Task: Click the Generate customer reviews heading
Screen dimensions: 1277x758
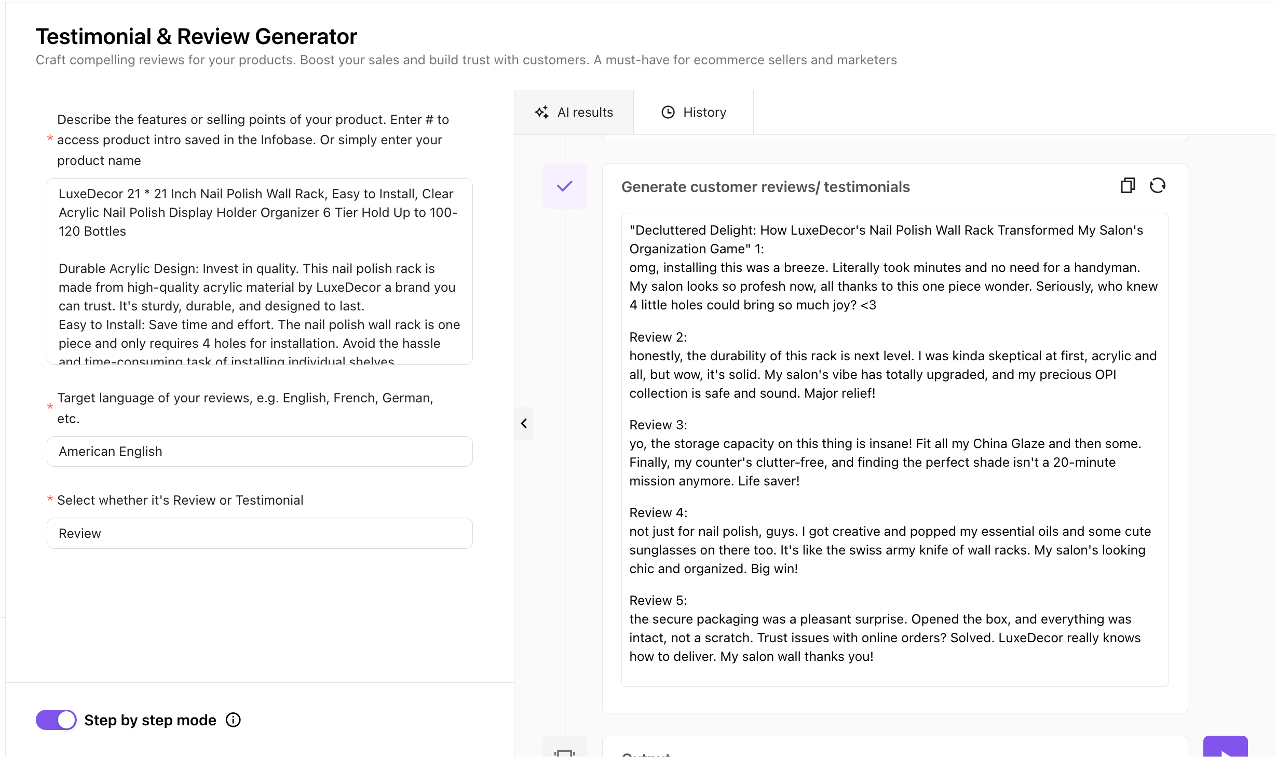Action: click(765, 186)
